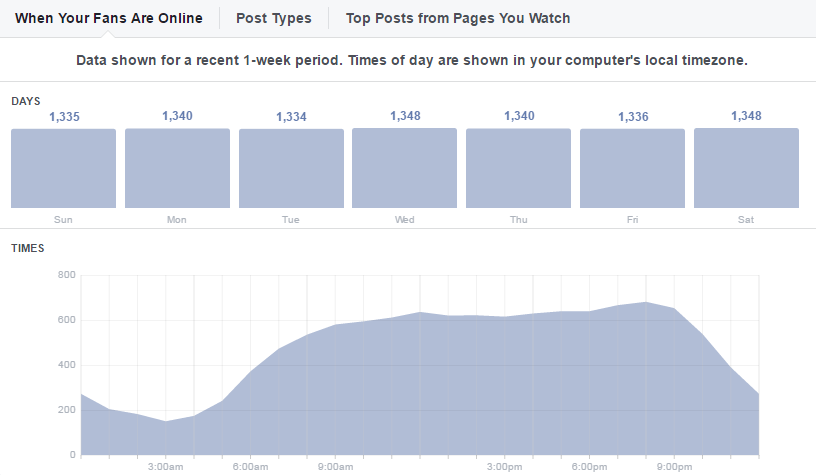This screenshot has height=475, width=816.
Task: Click the DAYS section heading
Action: point(25,101)
